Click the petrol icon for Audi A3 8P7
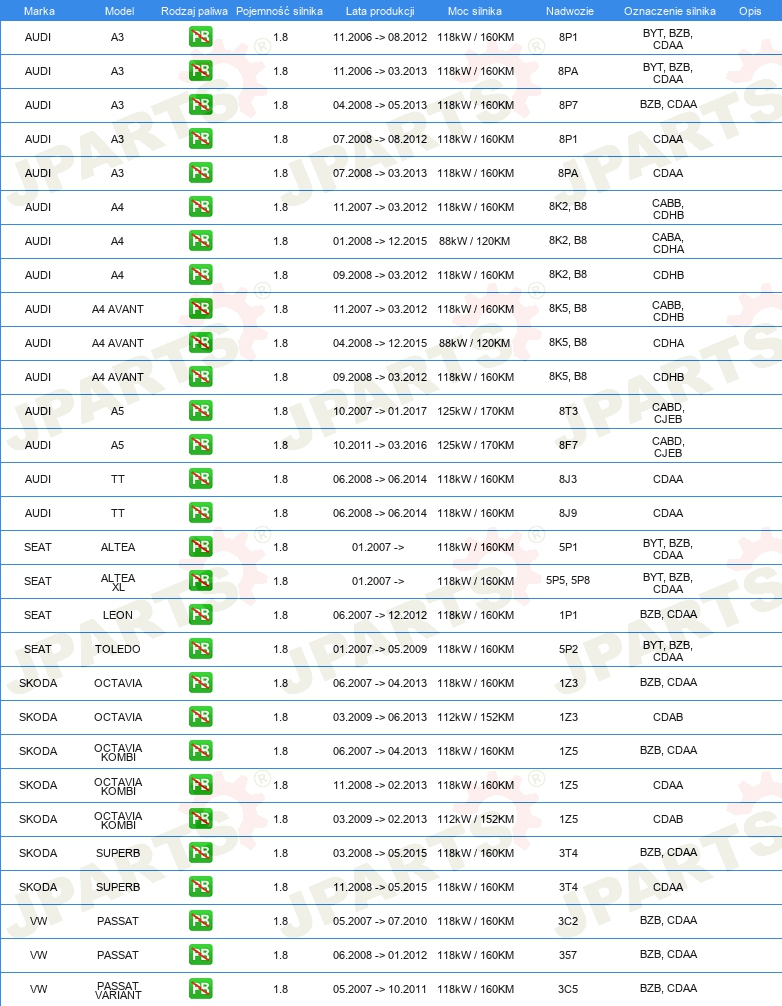 pyautogui.click(x=201, y=105)
